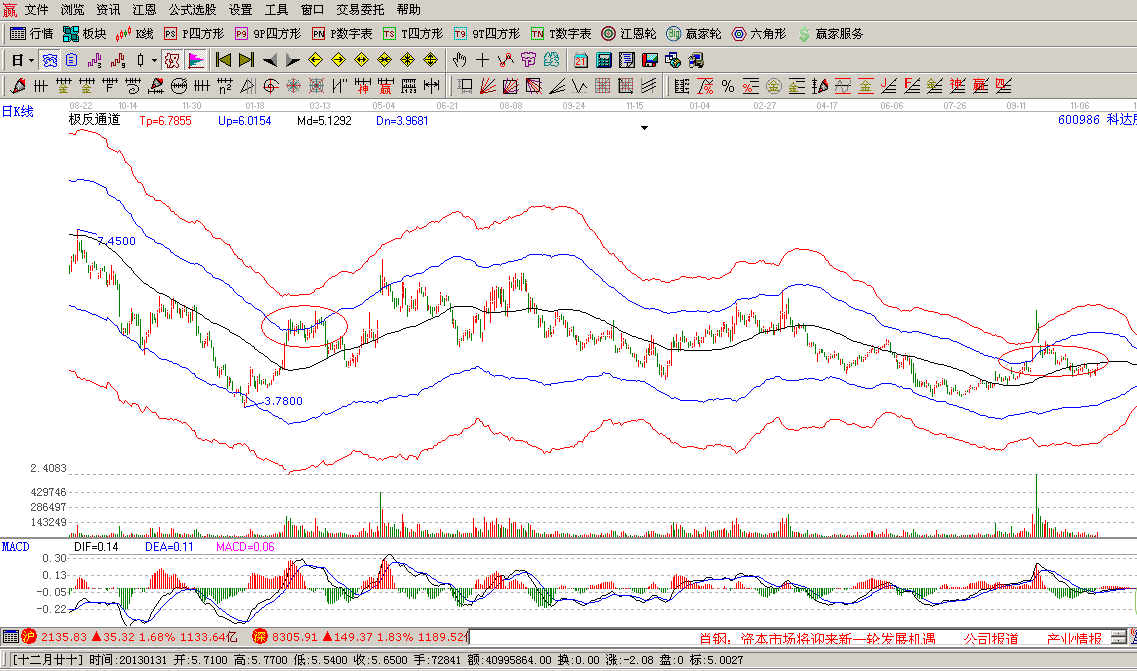Click the calendar icon showing 21
The height and width of the screenshot is (671, 1137).
click(x=580, y=60)
